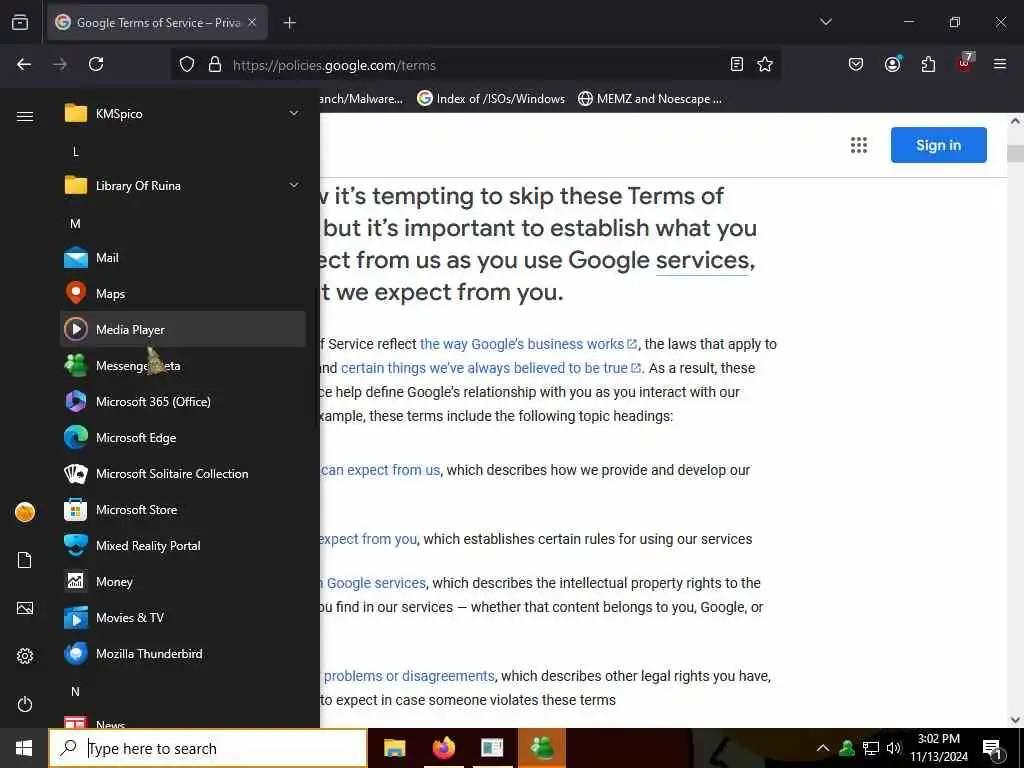Show site security lock info
1024x768 pixels.
pos(215,65)
